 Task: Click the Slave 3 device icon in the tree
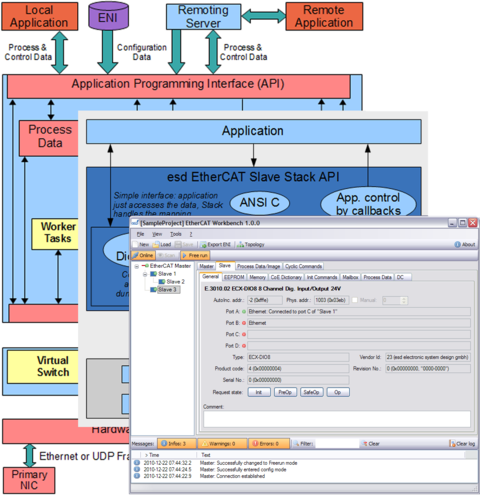[153, 290]
